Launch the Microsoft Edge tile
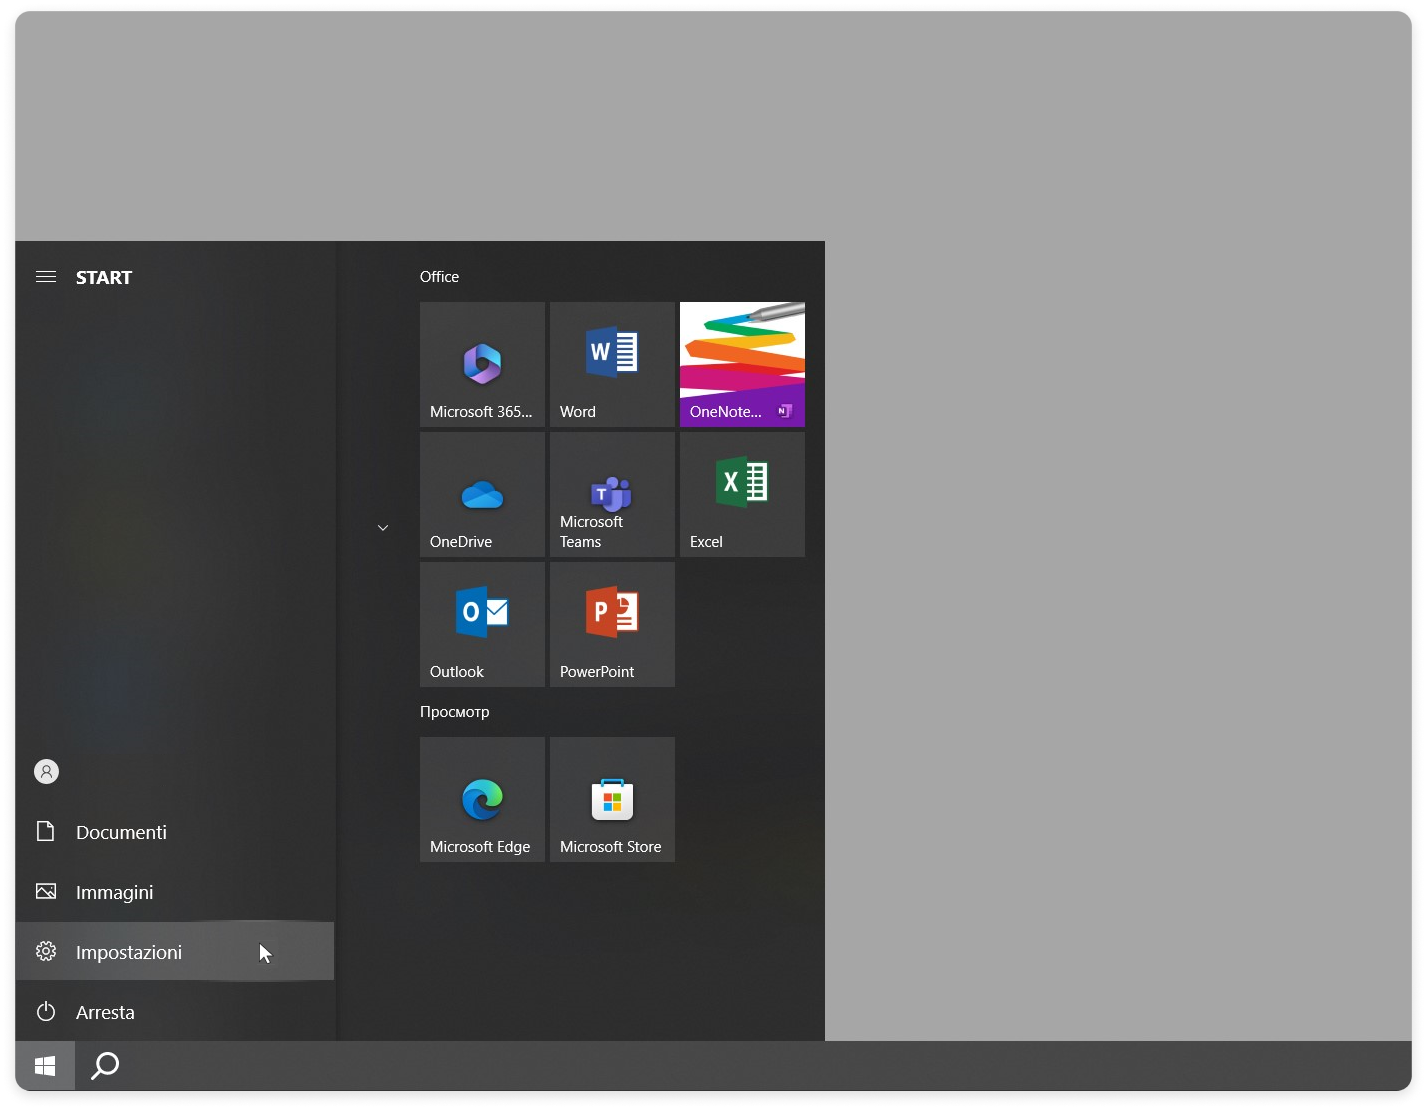1427x1110 pixels. point(482,799)
